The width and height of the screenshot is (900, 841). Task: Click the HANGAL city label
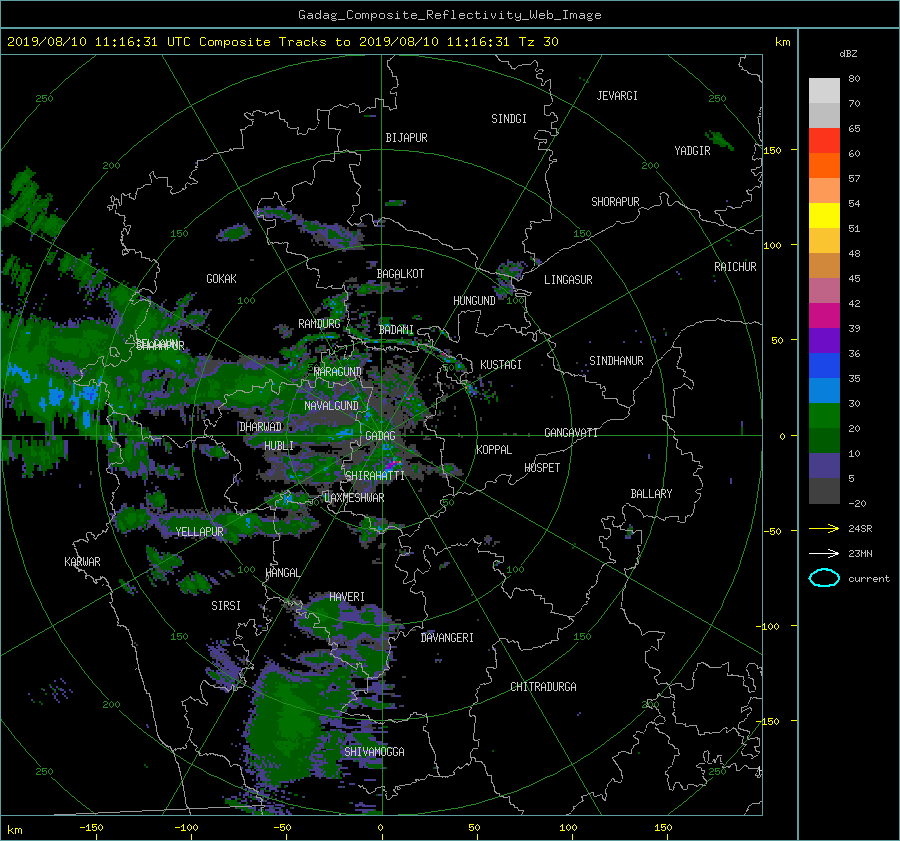(x=283, y=573)
